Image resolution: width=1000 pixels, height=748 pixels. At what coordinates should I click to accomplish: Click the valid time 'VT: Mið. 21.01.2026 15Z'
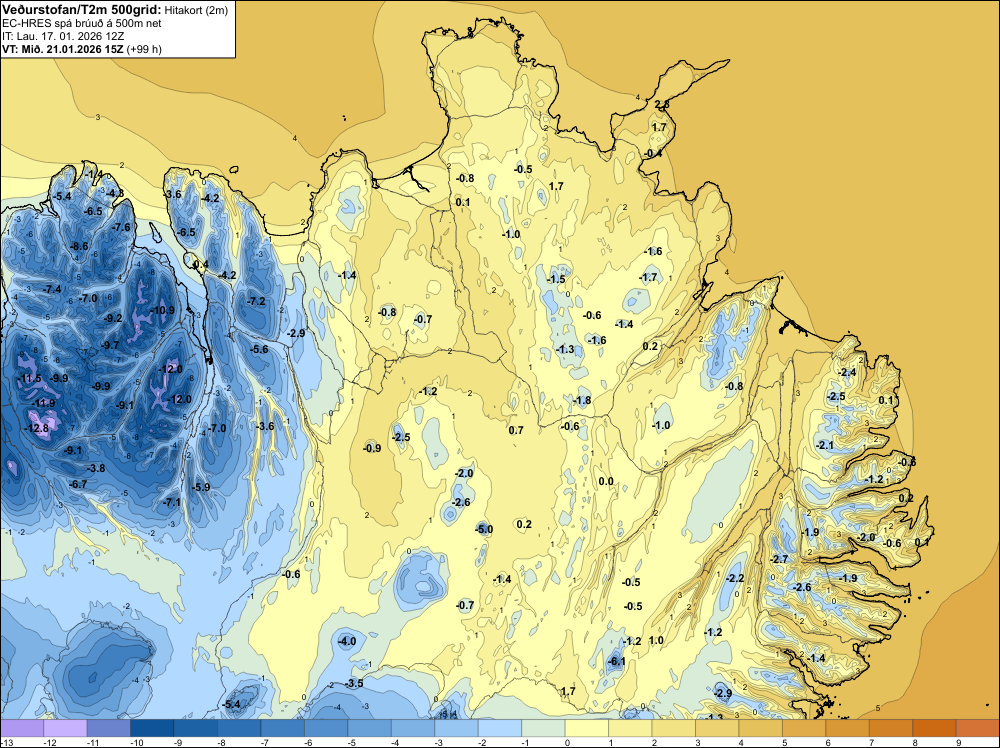[62, 49]
